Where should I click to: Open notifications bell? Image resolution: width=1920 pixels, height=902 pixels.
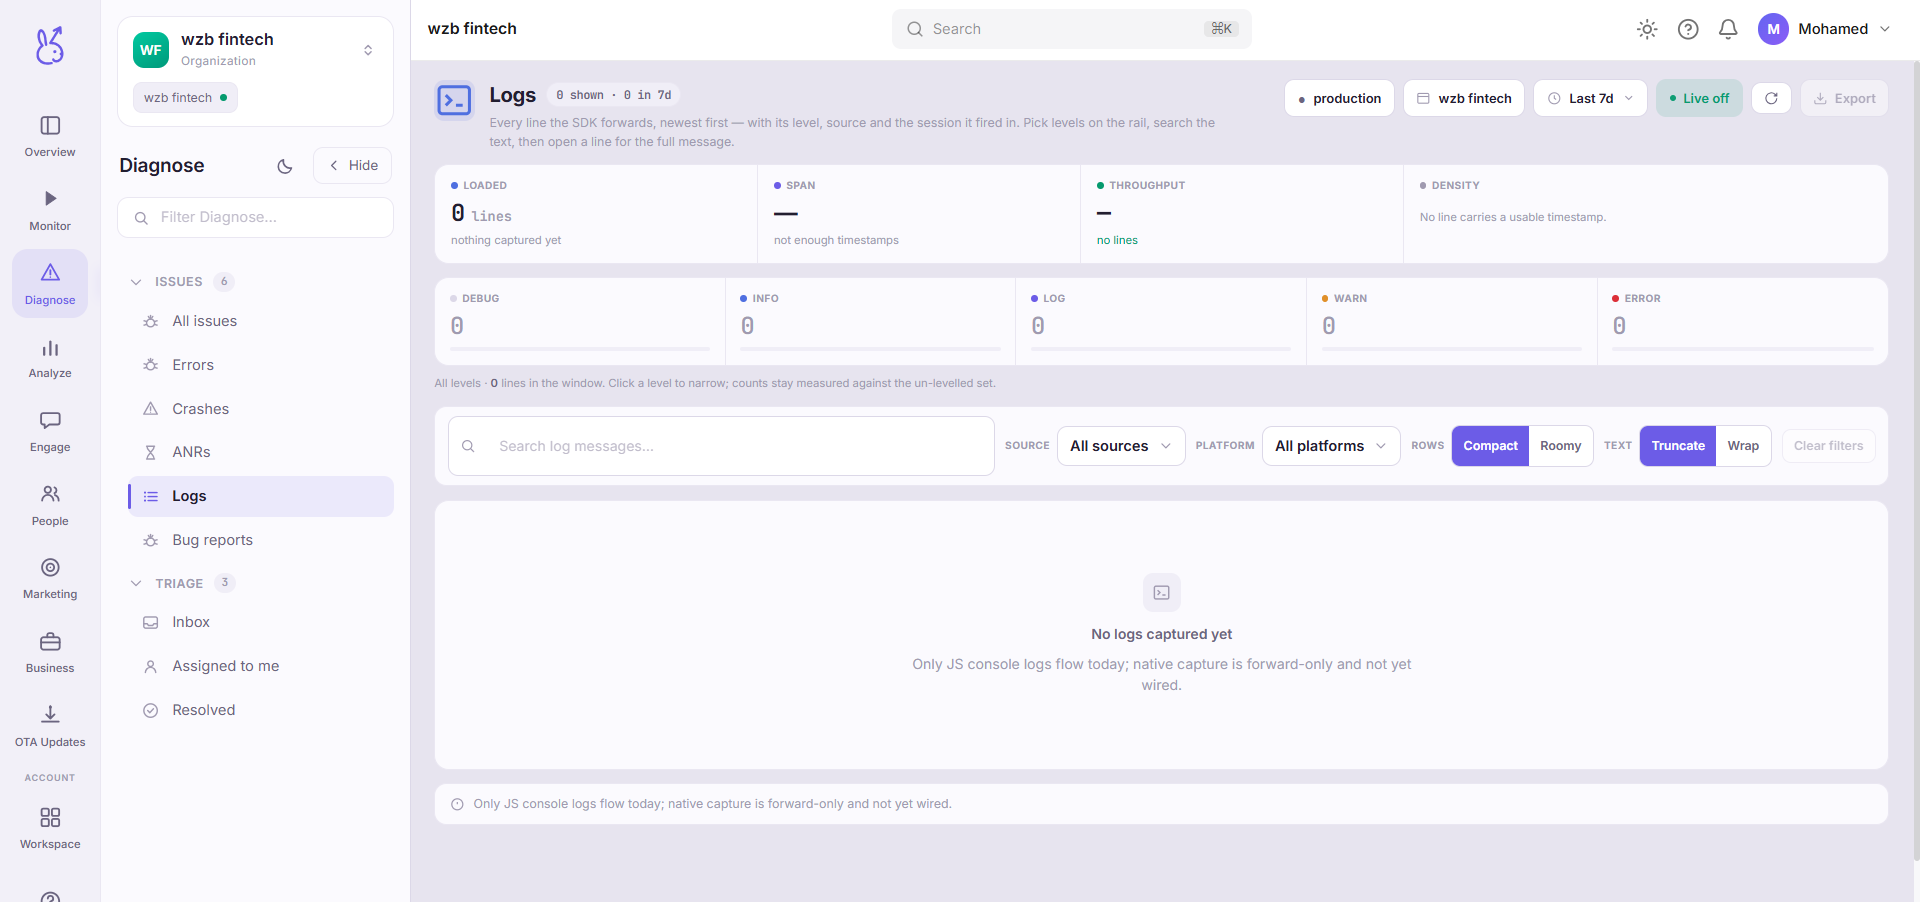pyautogui.click(x=1728, y=29)
